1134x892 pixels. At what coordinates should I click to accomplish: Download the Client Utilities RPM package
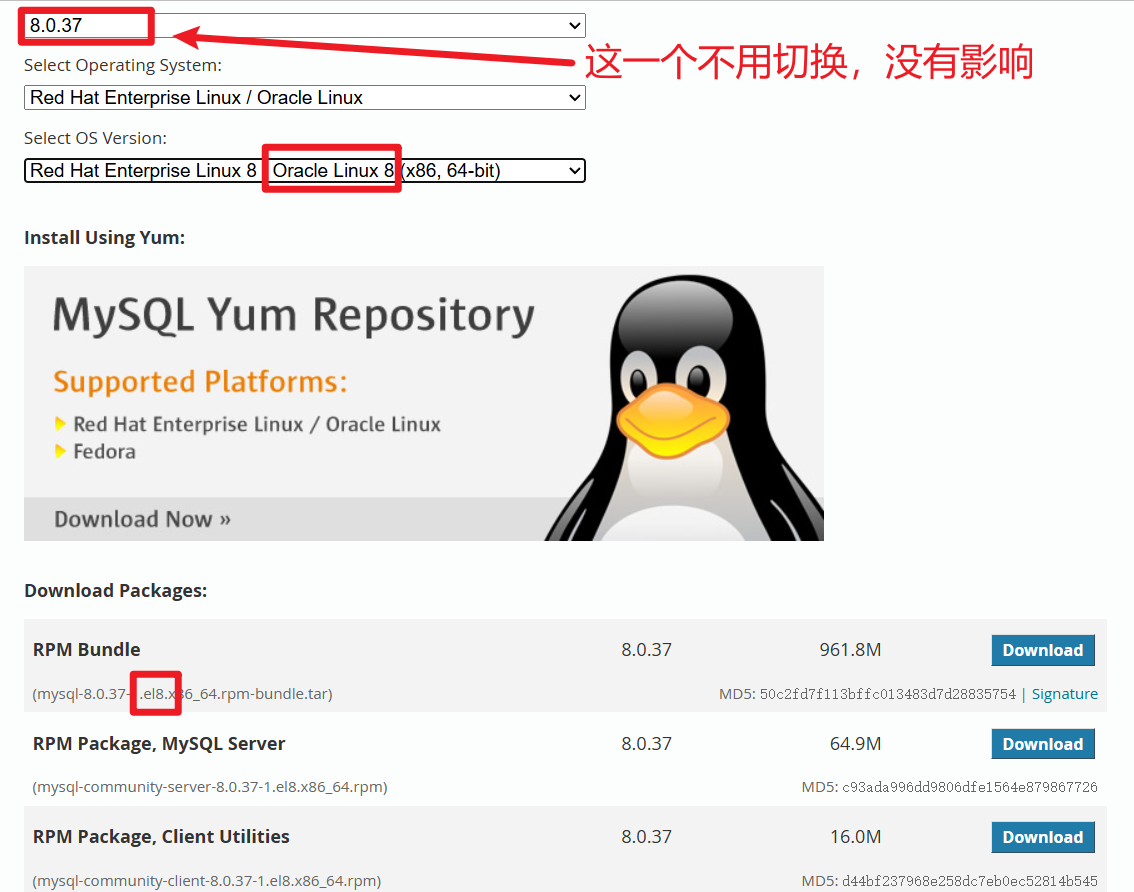(1043, 837)
